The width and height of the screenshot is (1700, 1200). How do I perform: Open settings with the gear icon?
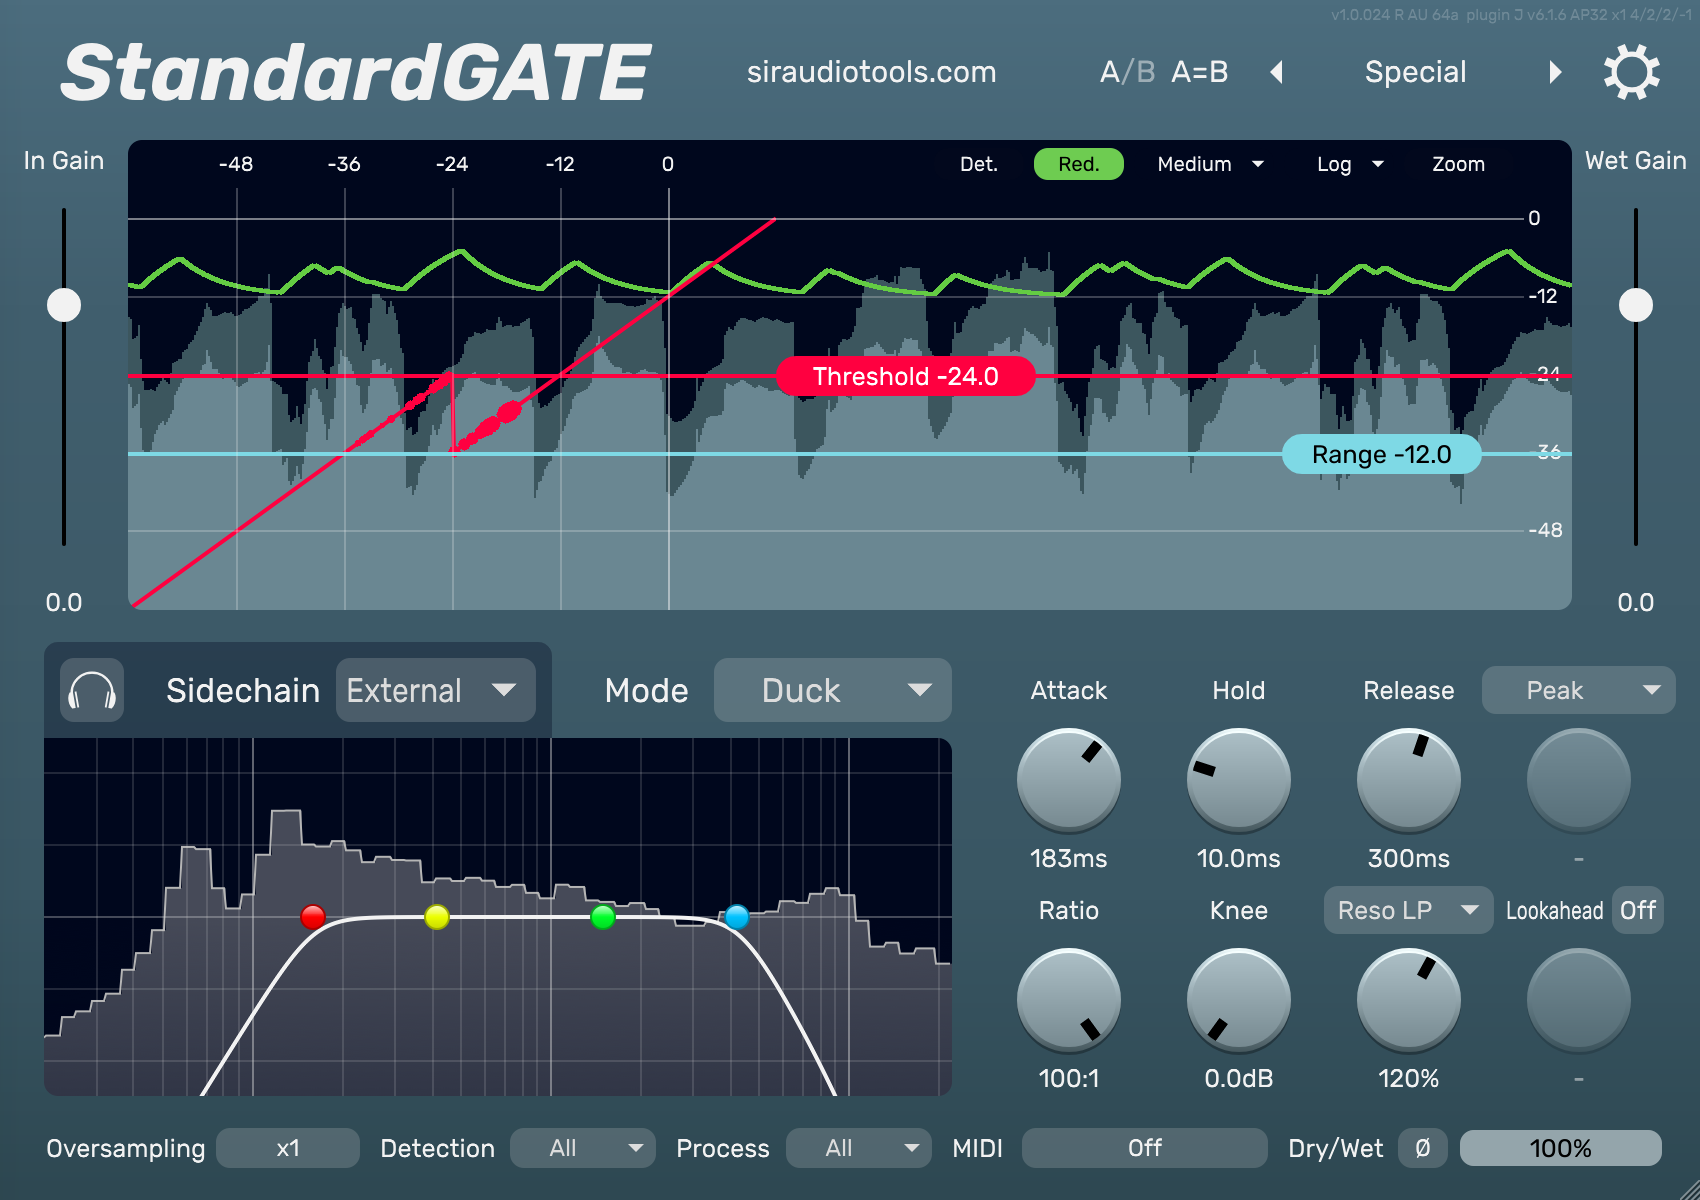coord(1631,72)
